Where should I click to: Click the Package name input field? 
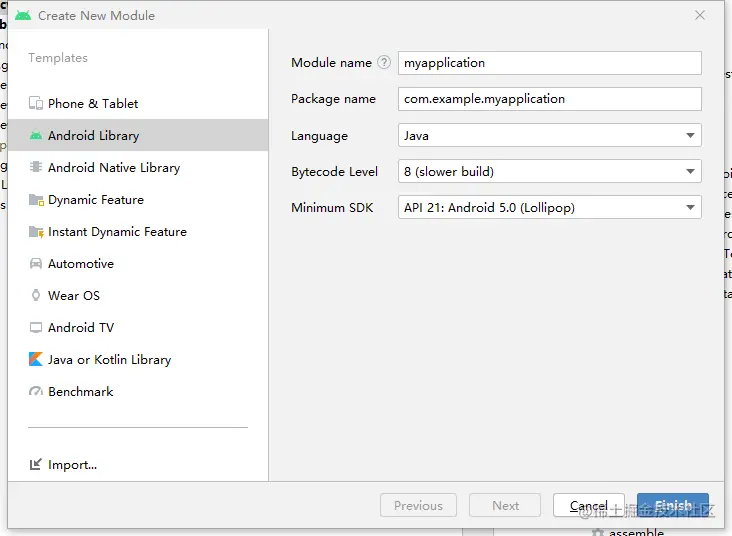(x=549, y=99)
